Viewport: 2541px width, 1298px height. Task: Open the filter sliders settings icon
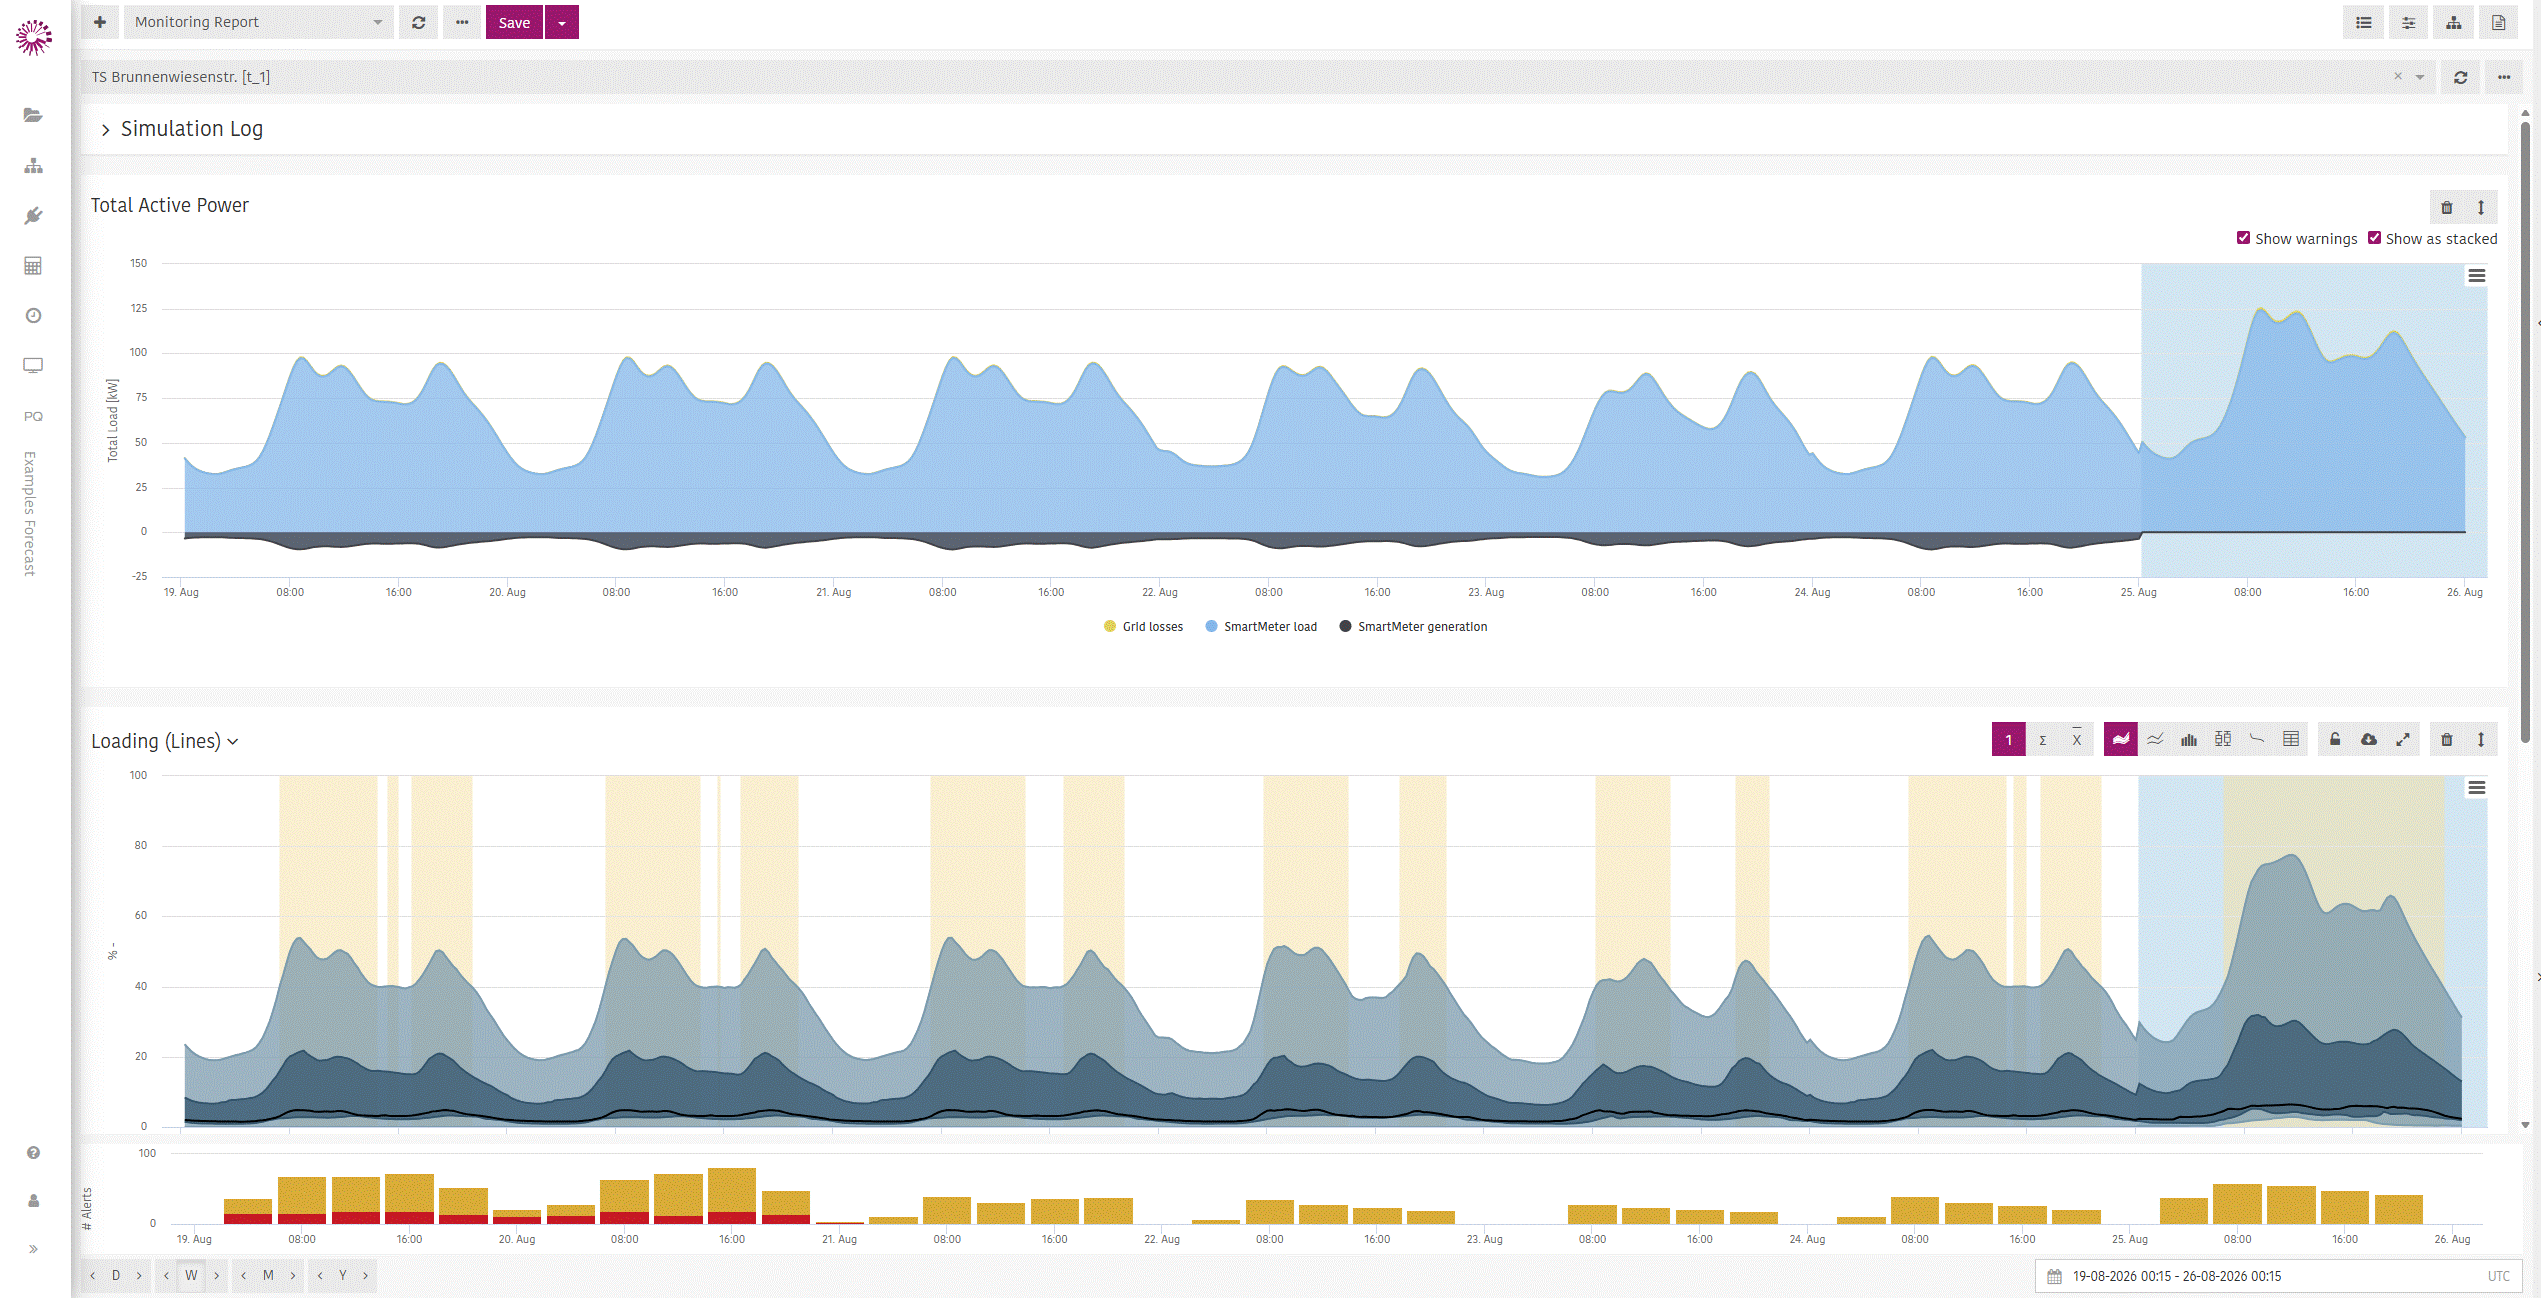click(2409, 23)
